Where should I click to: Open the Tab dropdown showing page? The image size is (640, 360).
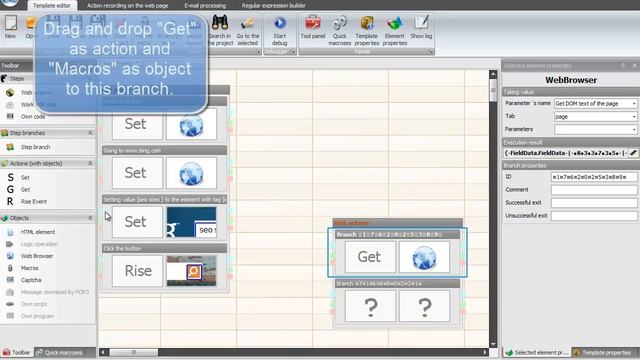634,117
